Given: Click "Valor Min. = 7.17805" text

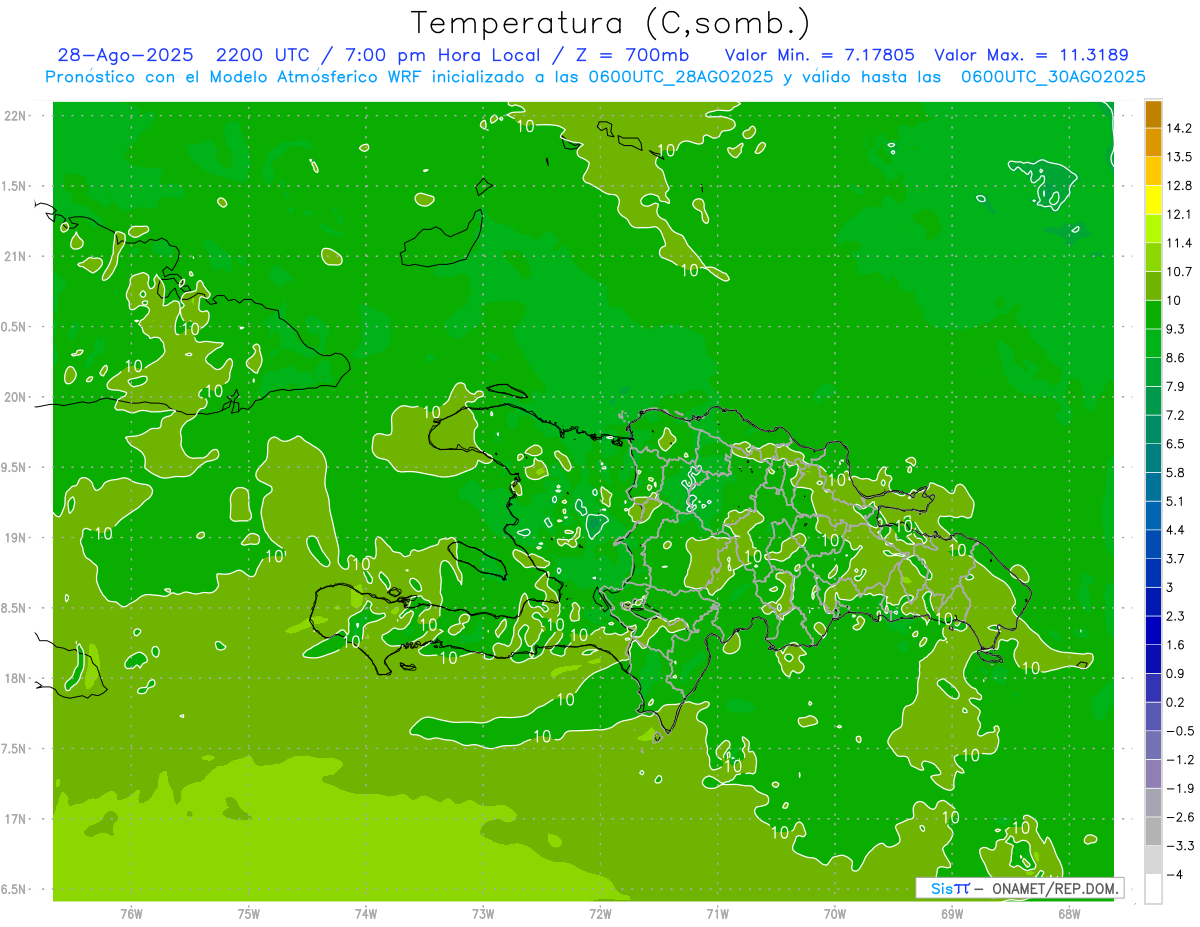Looking at the screenshot, I should tap(820, 55).
